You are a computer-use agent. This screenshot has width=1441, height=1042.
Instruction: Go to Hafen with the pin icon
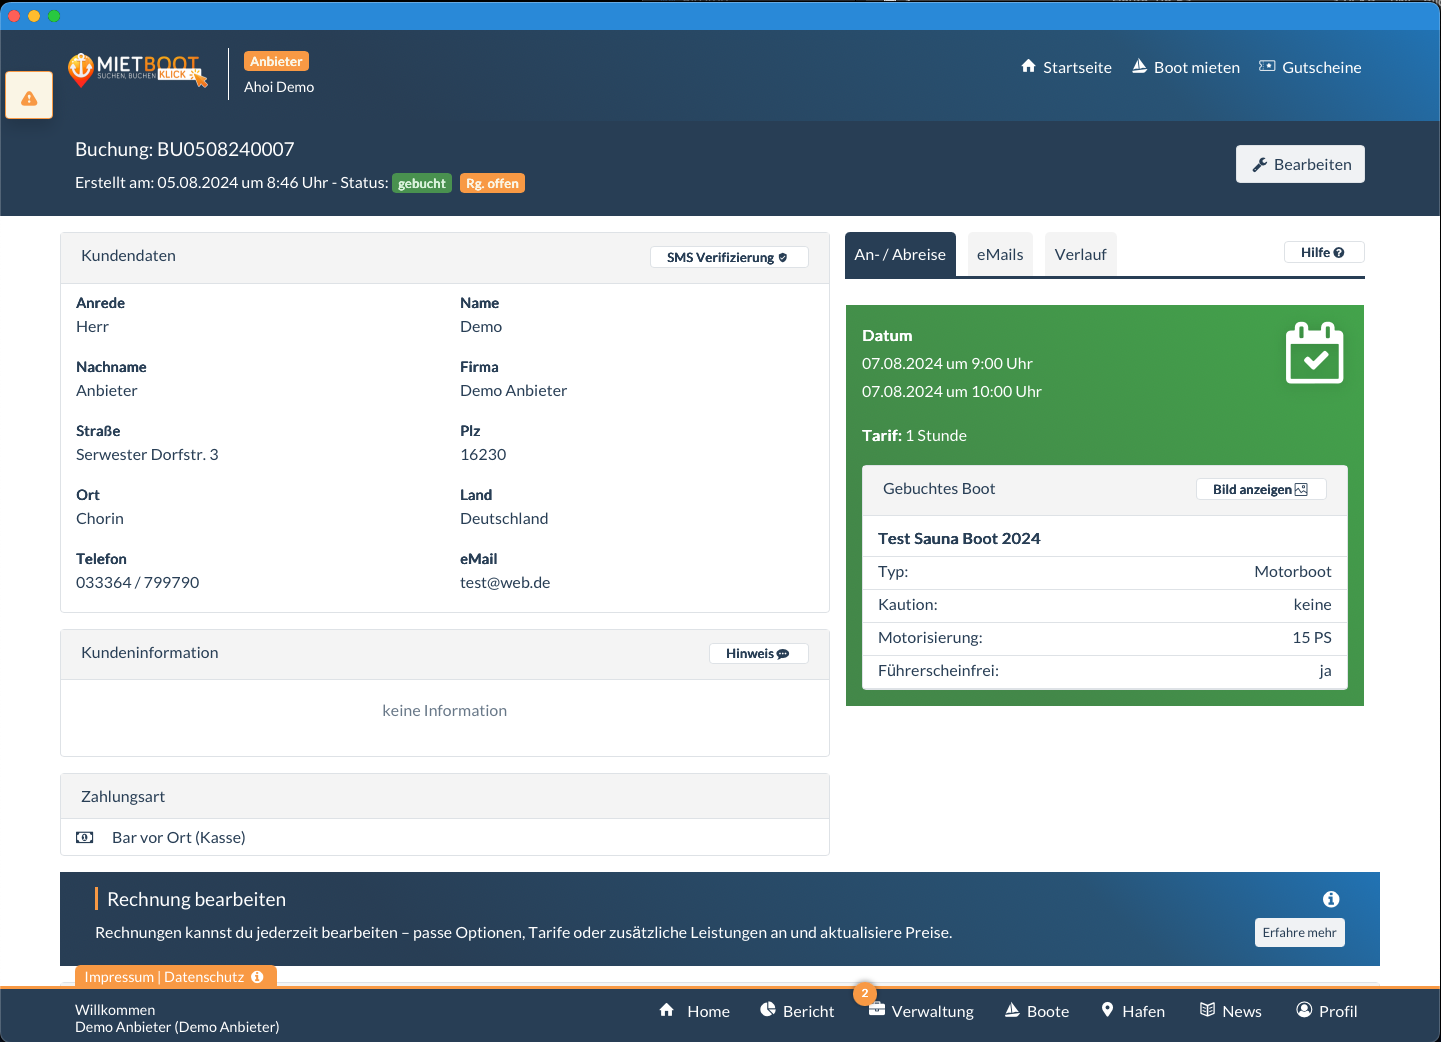pos(1133,1011)
